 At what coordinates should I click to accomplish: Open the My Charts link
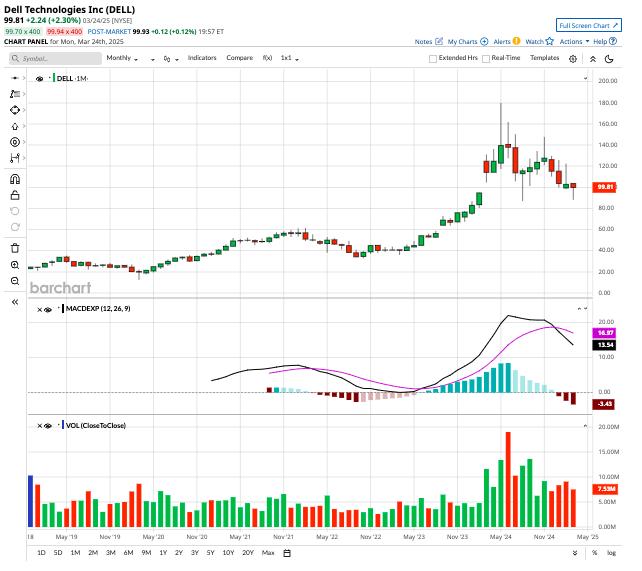pos(462,41)
